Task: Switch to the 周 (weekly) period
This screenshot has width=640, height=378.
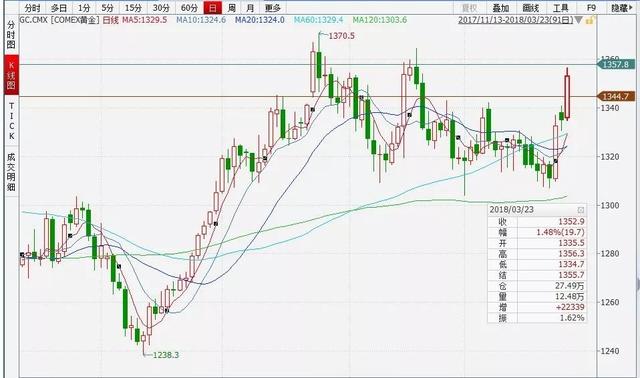Action: tap(231, 8)
